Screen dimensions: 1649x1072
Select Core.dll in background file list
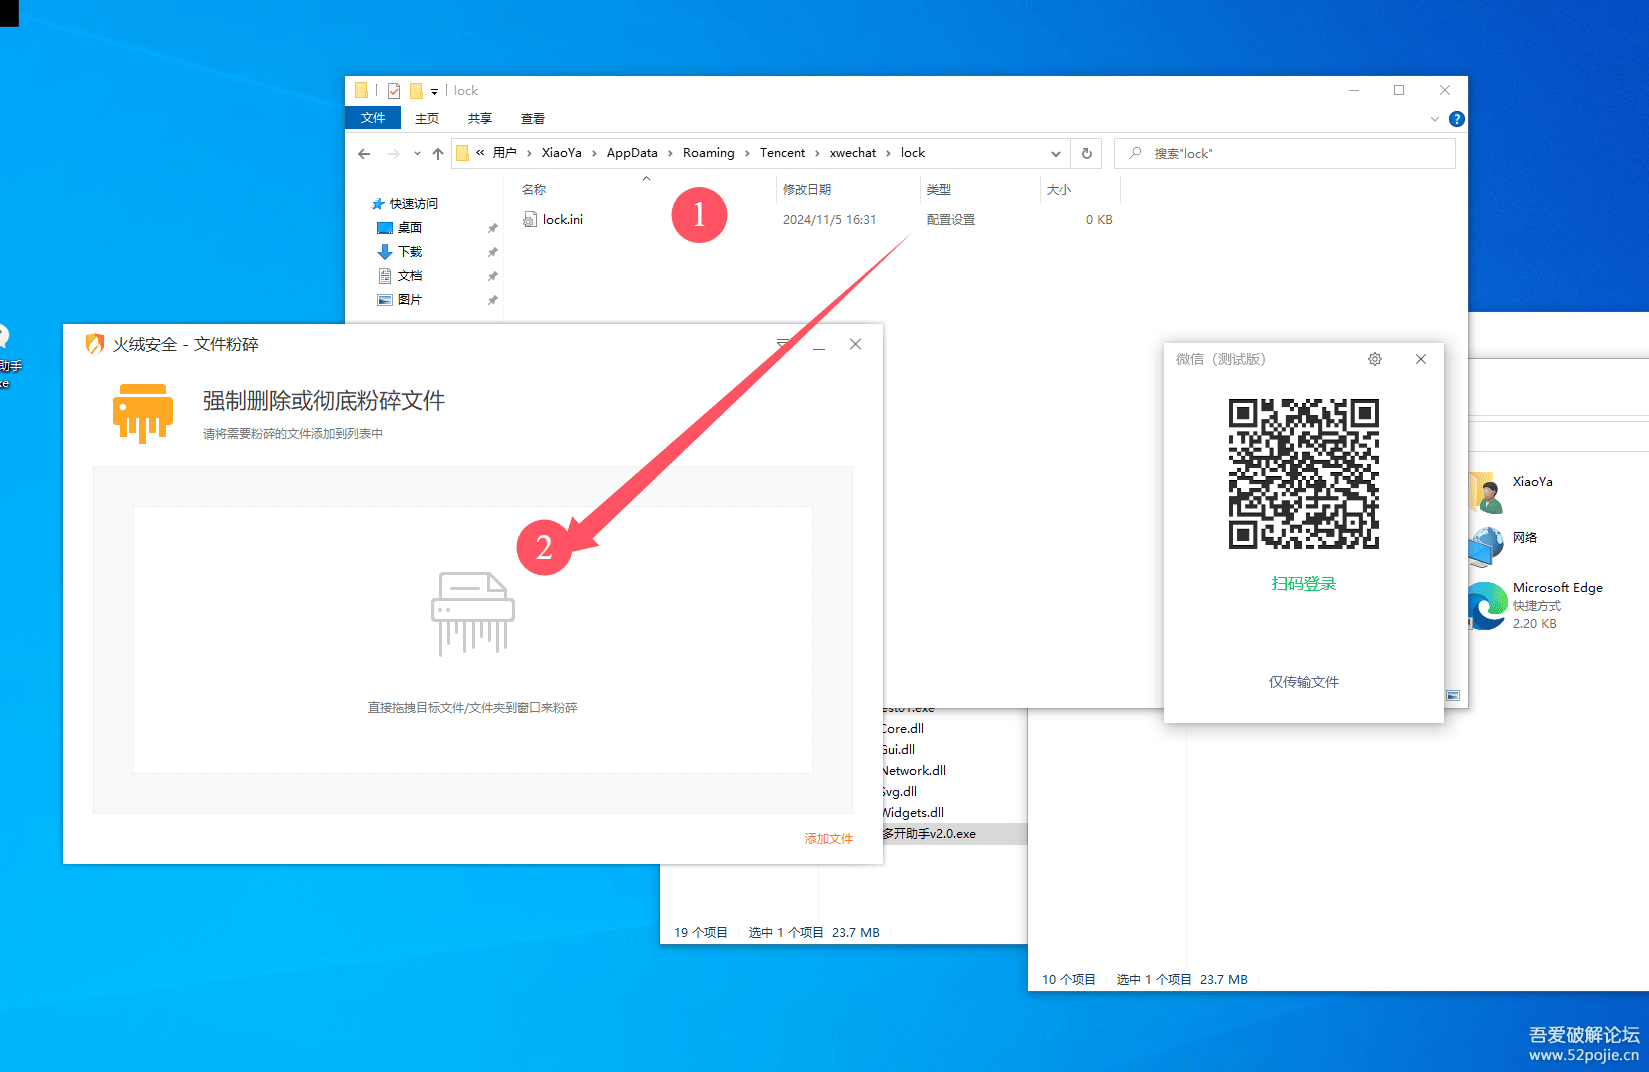click(x=903, y=729)
